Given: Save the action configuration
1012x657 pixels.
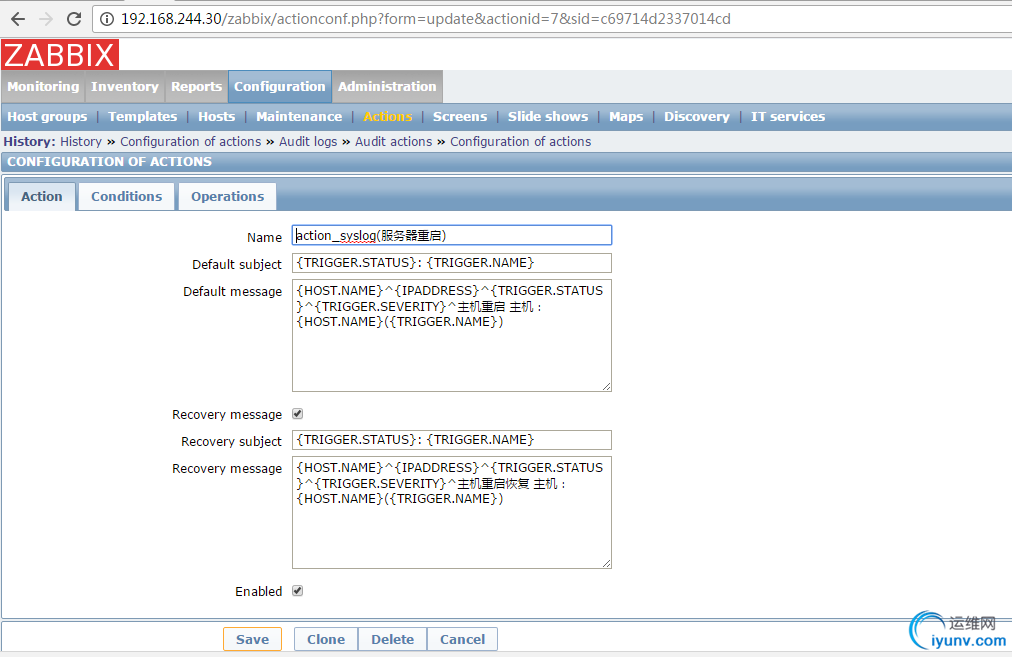Looking at the screenshot, I should (x=252, y=639).
